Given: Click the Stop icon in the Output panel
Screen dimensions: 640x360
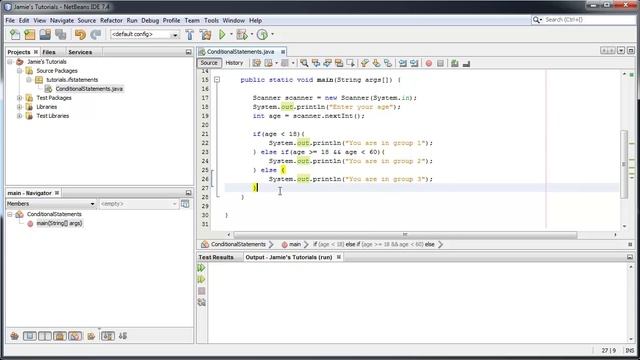Looking at the screenshot, I should point(202,291).
